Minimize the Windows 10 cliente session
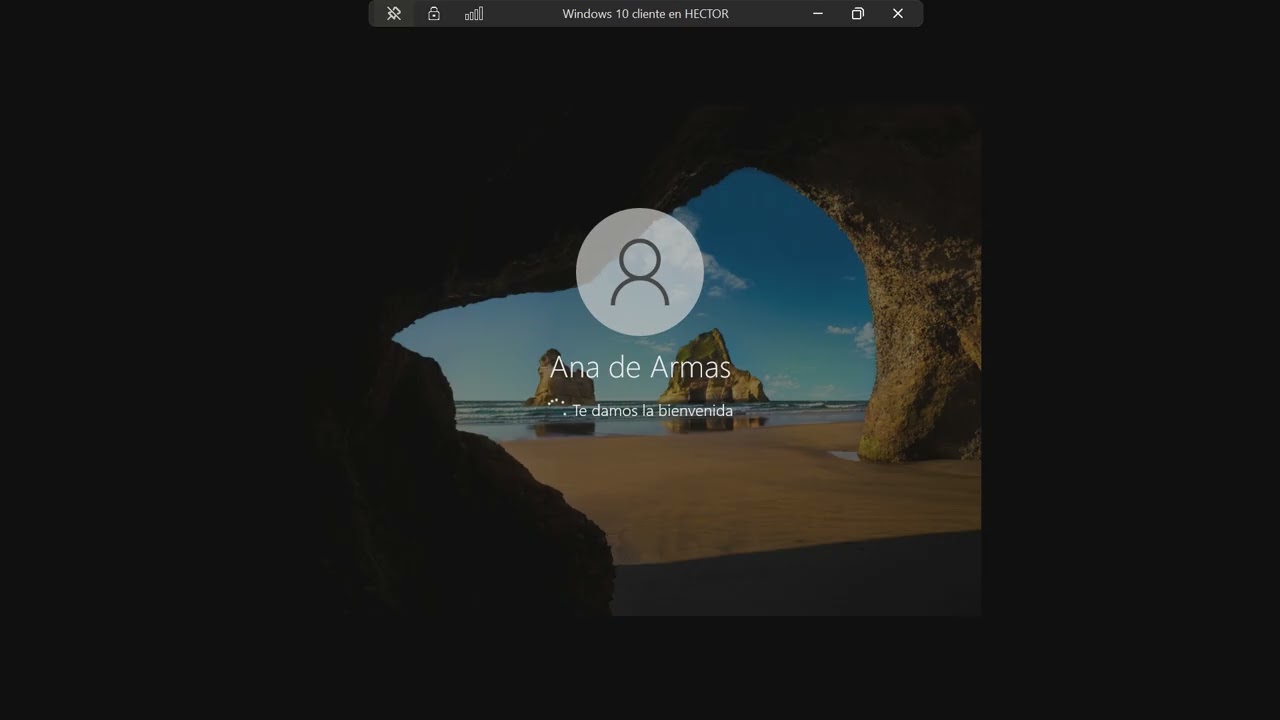 (x=818, y=14)
